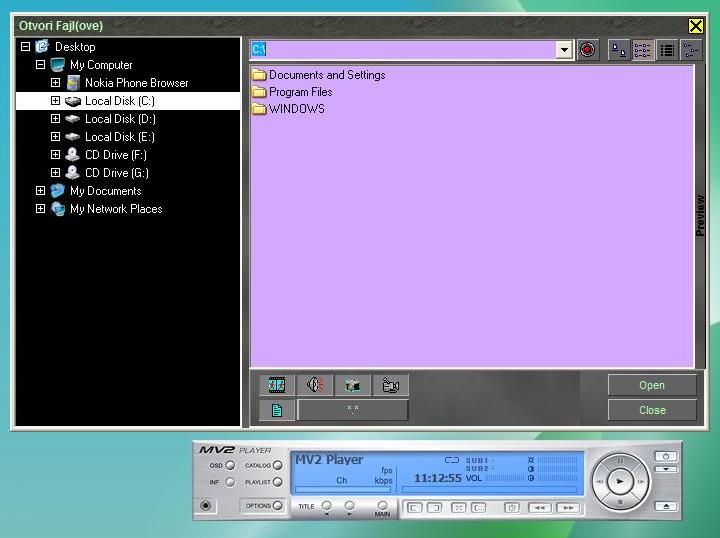Expand Local Disk (C:) node
The height and width of the screenshot is (538, 720).
point(55,100)
